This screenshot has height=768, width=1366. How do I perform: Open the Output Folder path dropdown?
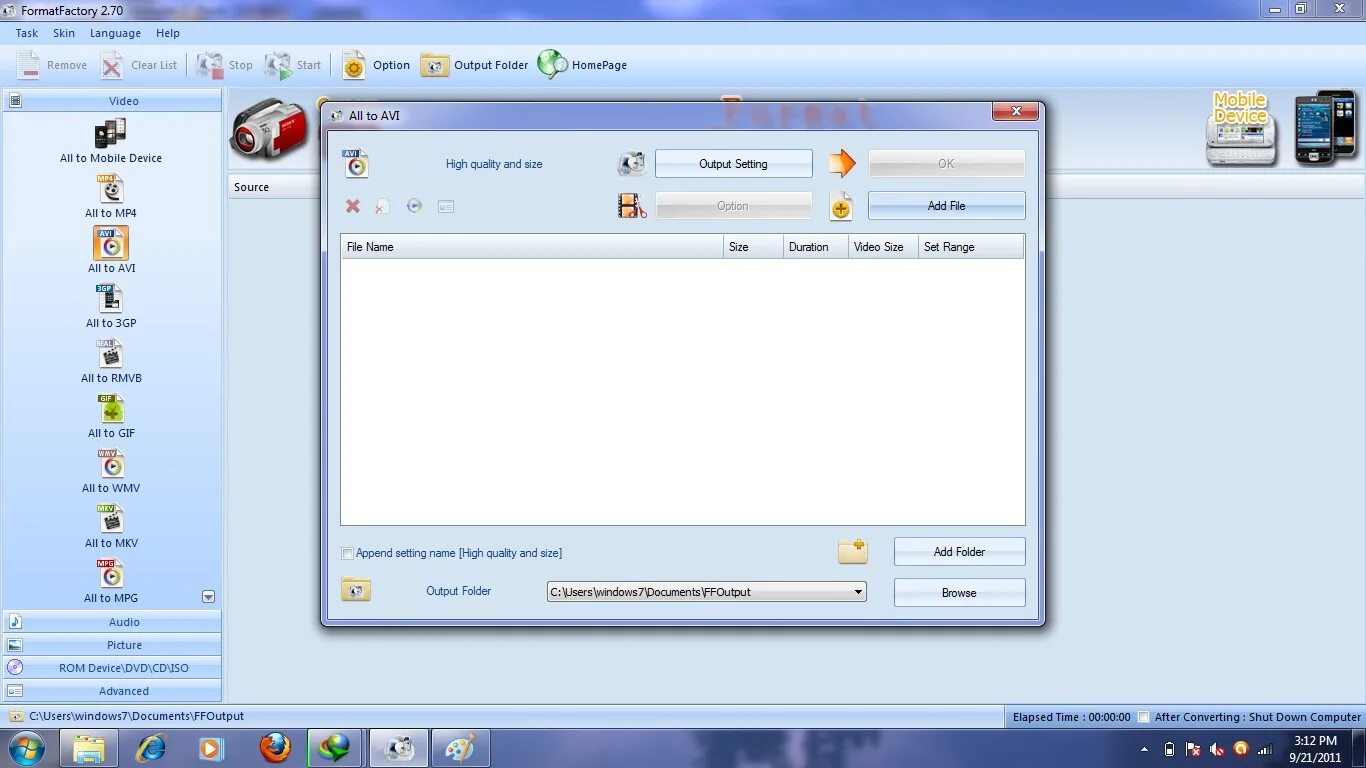[858, 592]
